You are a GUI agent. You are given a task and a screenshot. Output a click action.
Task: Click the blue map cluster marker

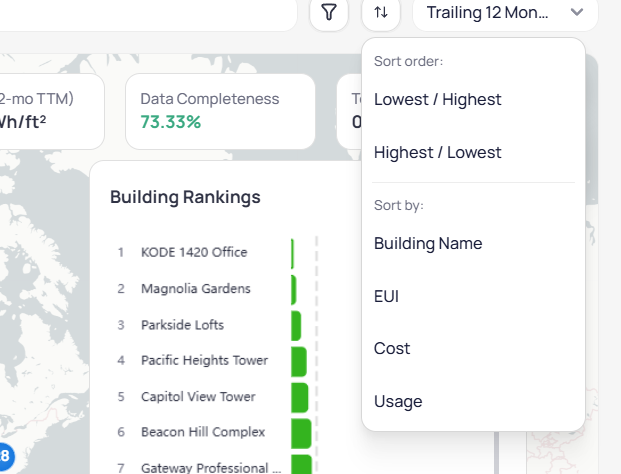6,456
